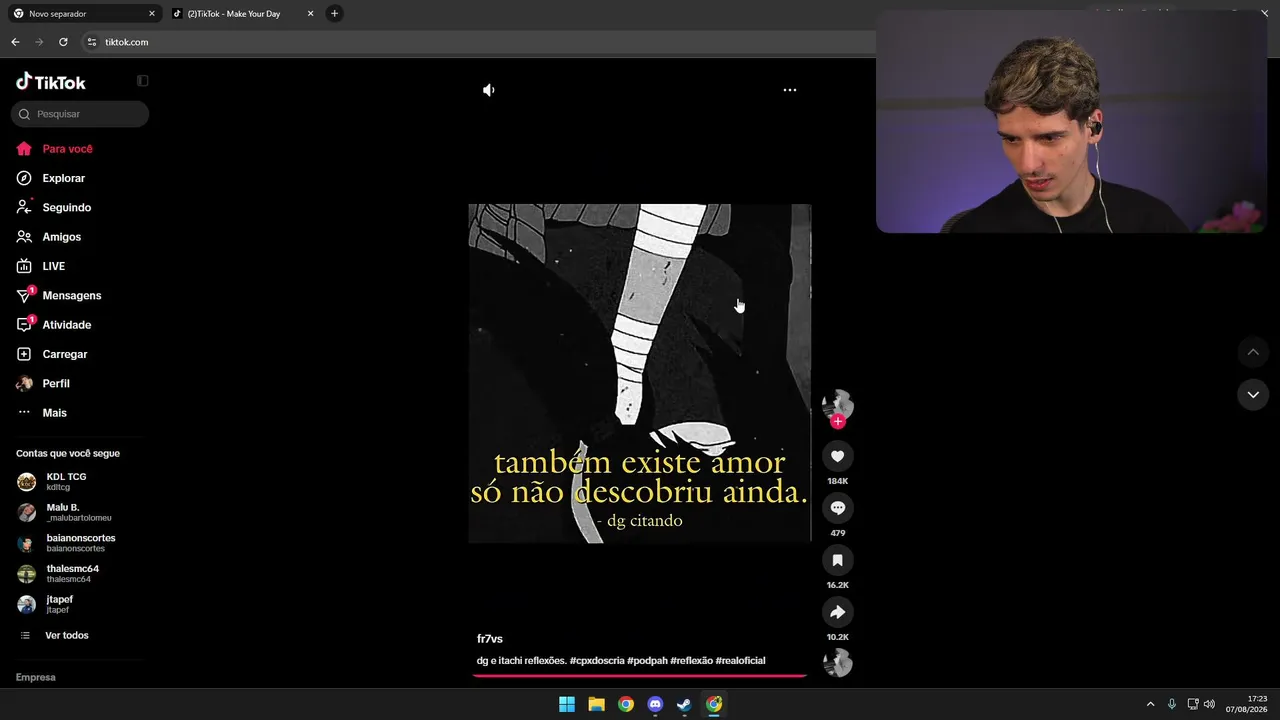Switch to the Novo separador browser tab

84,14
